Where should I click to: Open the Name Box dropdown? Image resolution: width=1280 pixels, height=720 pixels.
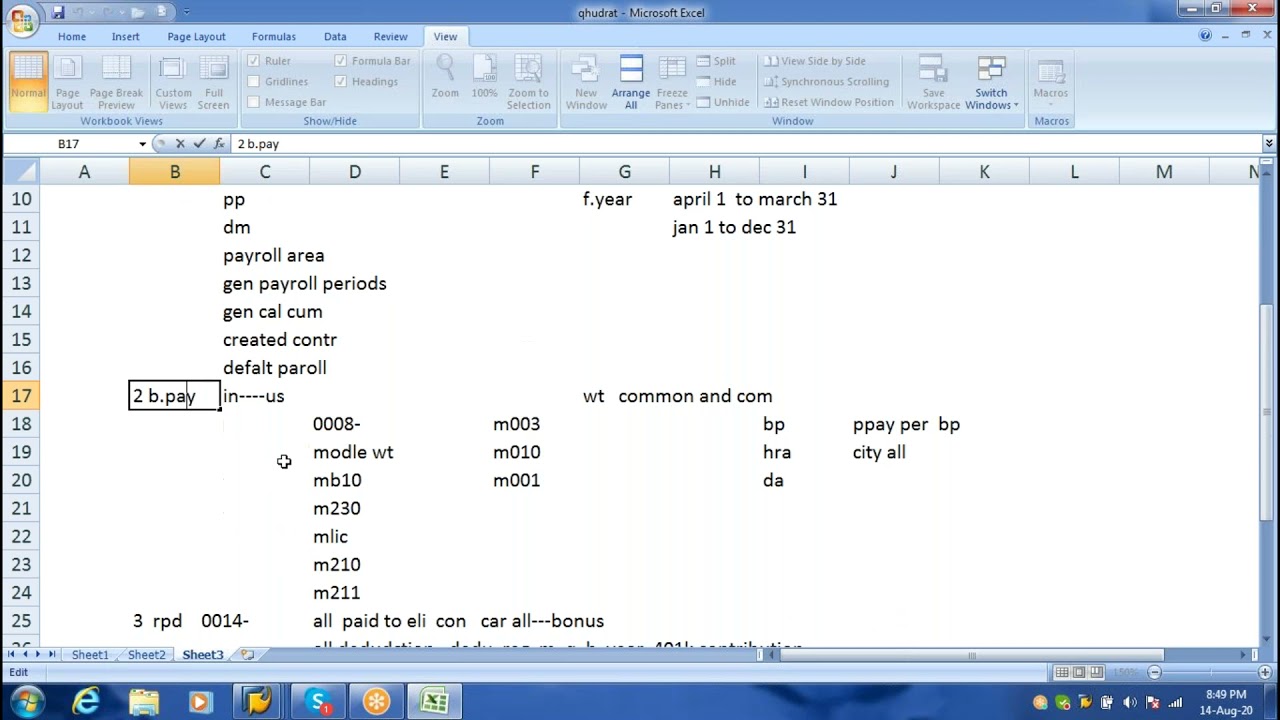point(143,144)
